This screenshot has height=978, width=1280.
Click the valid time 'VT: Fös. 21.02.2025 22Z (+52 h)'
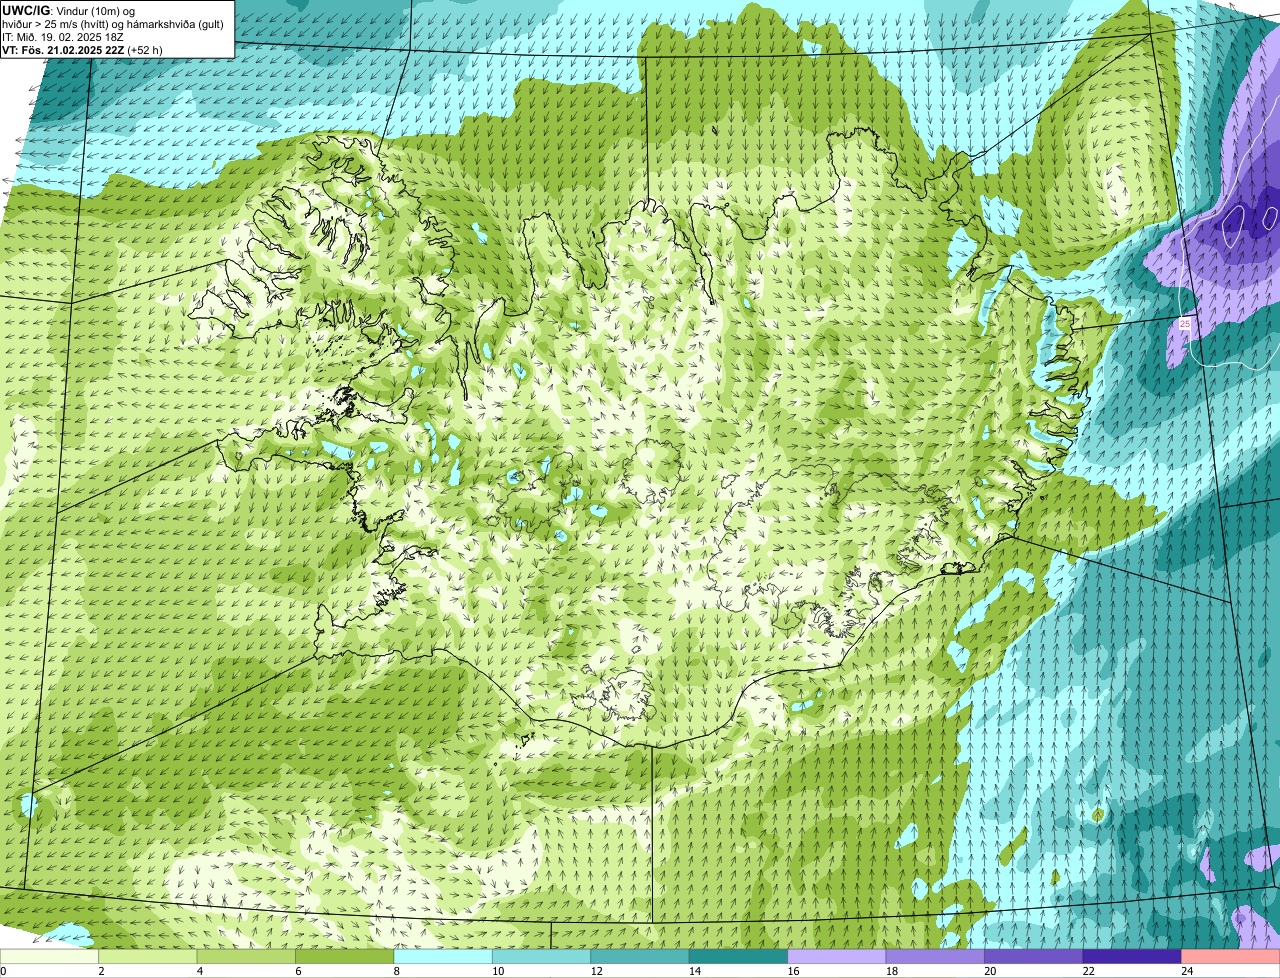point(82,50)
